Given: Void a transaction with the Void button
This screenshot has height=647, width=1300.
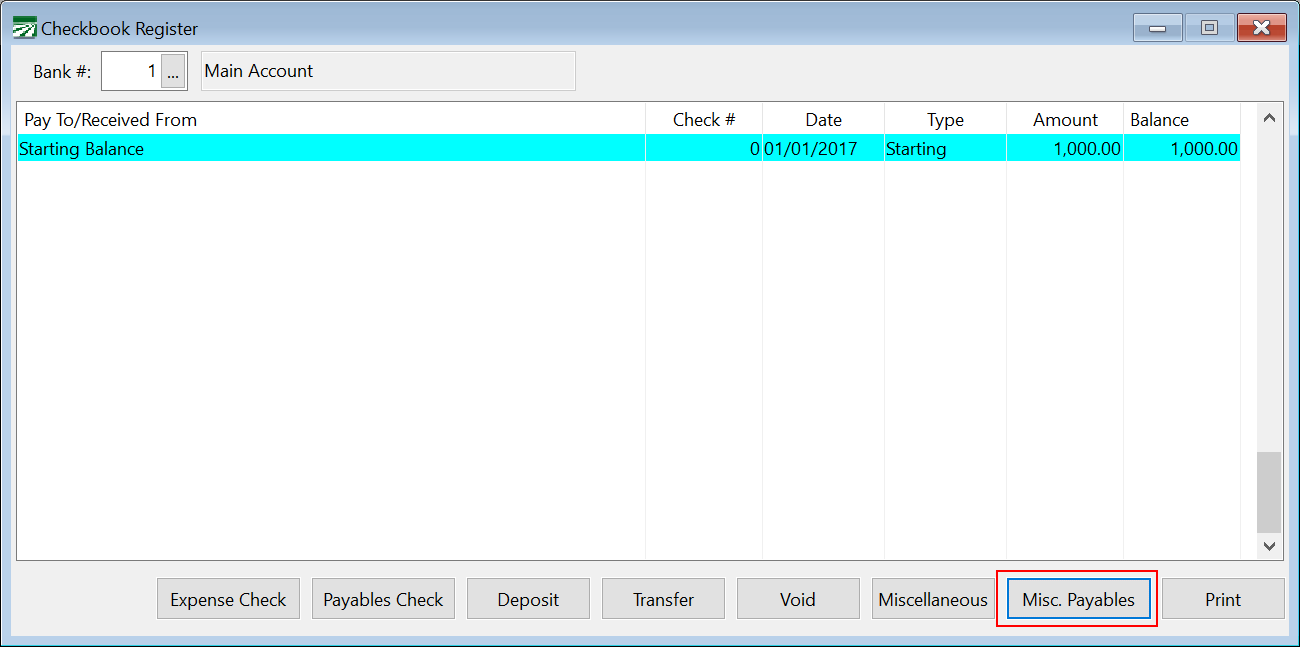Looking at the screenshot, I should point(798,599).
